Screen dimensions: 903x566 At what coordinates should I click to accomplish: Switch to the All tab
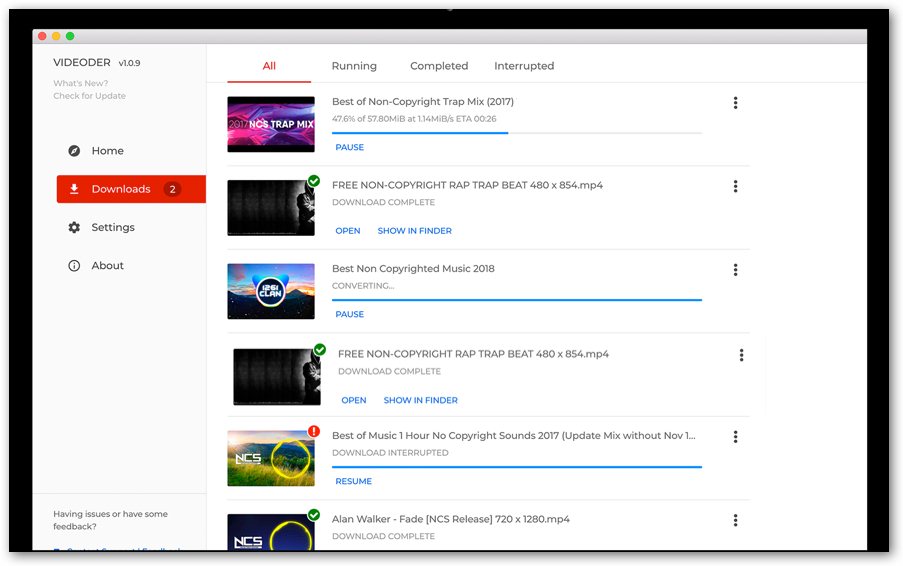(269, 66)
